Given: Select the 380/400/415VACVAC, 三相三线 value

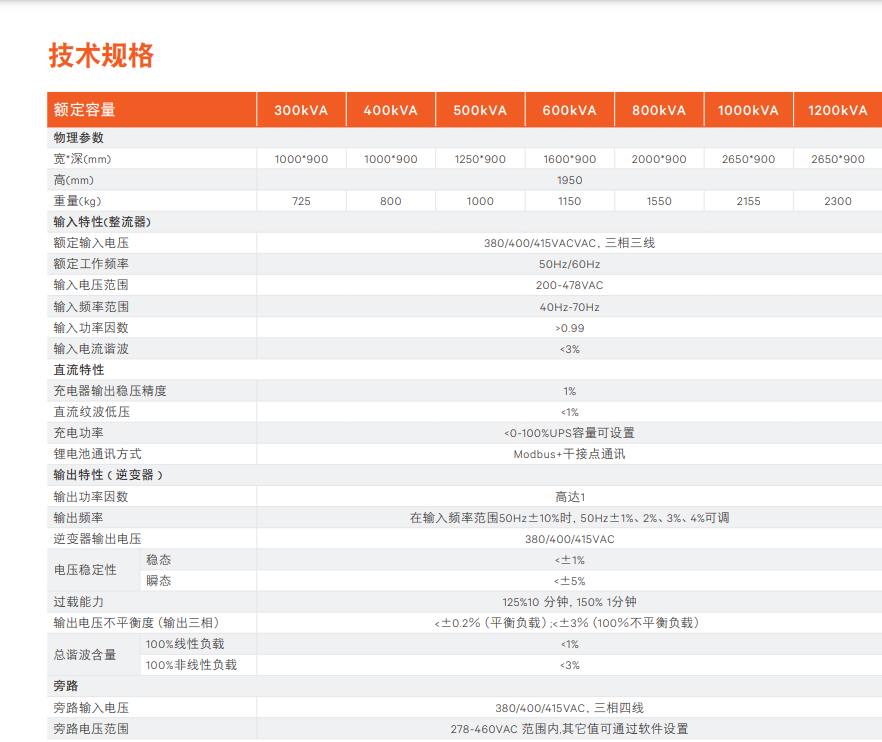Looking at the screenshot, I should coord(569,243).
